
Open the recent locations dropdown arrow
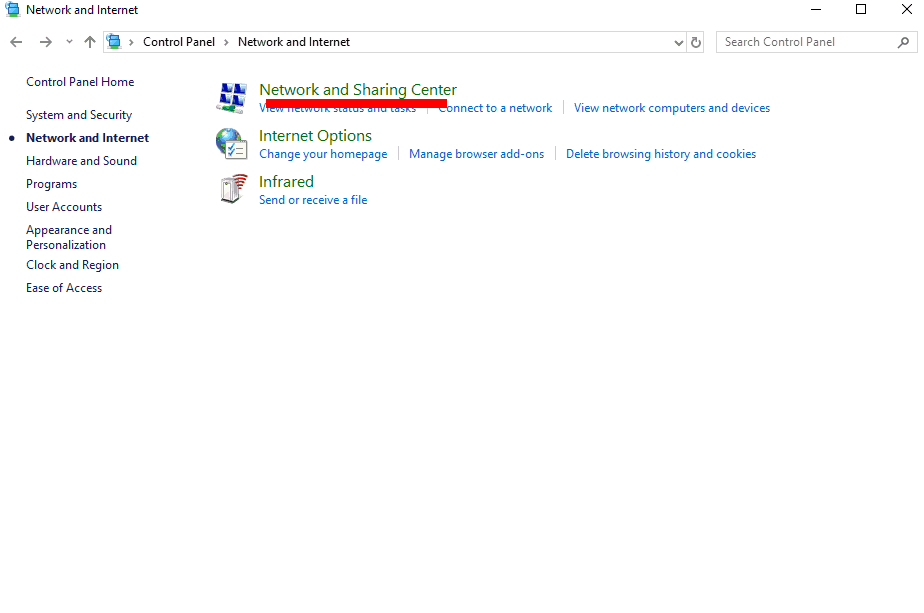click(x=69, y=42)
